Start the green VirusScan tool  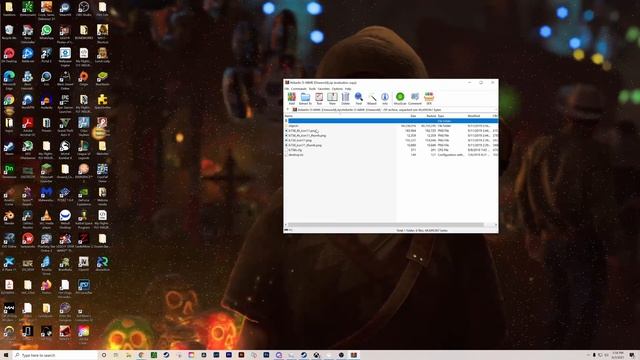pos(400,98)
